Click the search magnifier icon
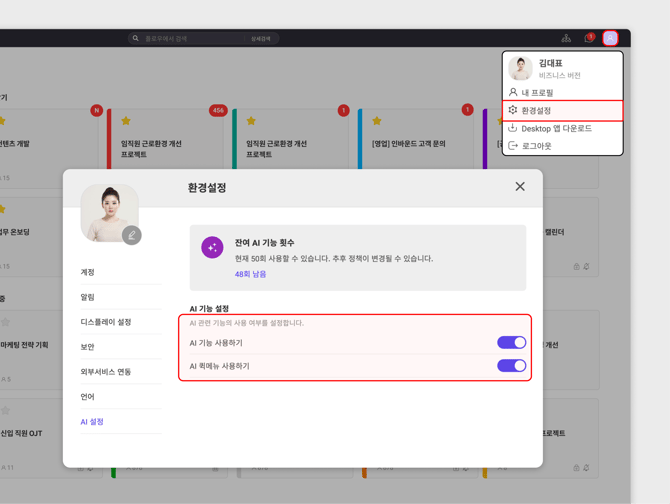The width and height of the screenshot is (670, 504). tap(135, 38)
